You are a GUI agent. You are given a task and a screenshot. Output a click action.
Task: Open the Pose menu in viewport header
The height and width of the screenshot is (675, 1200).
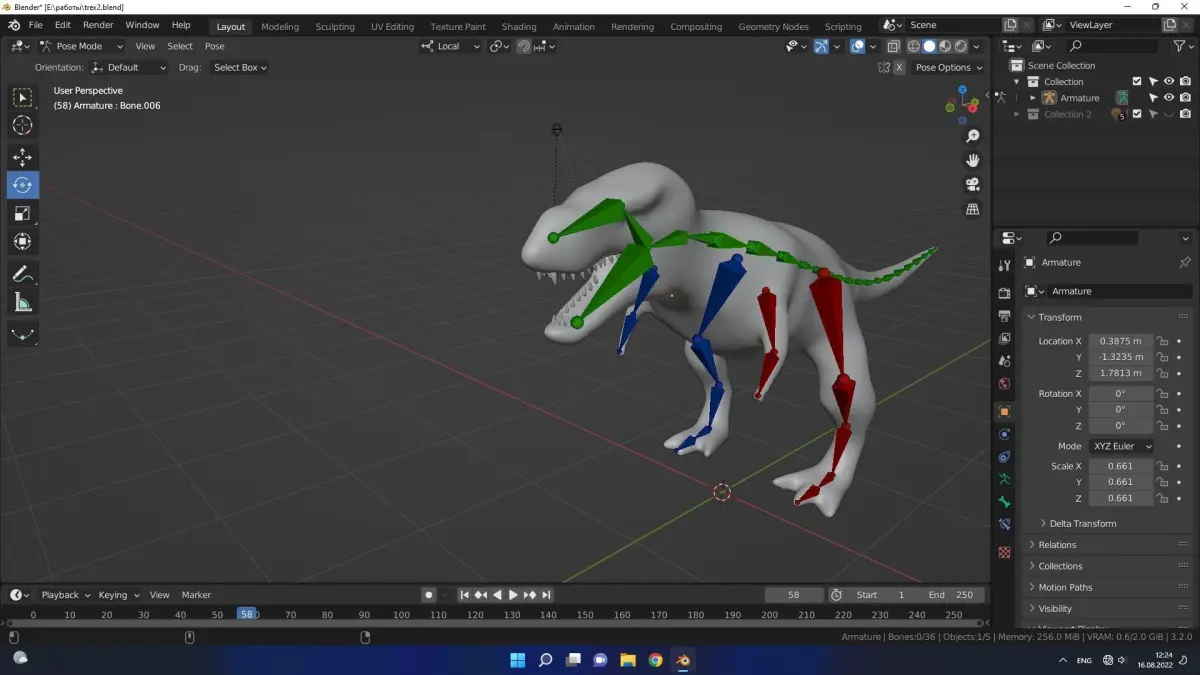tap(215, 46)
